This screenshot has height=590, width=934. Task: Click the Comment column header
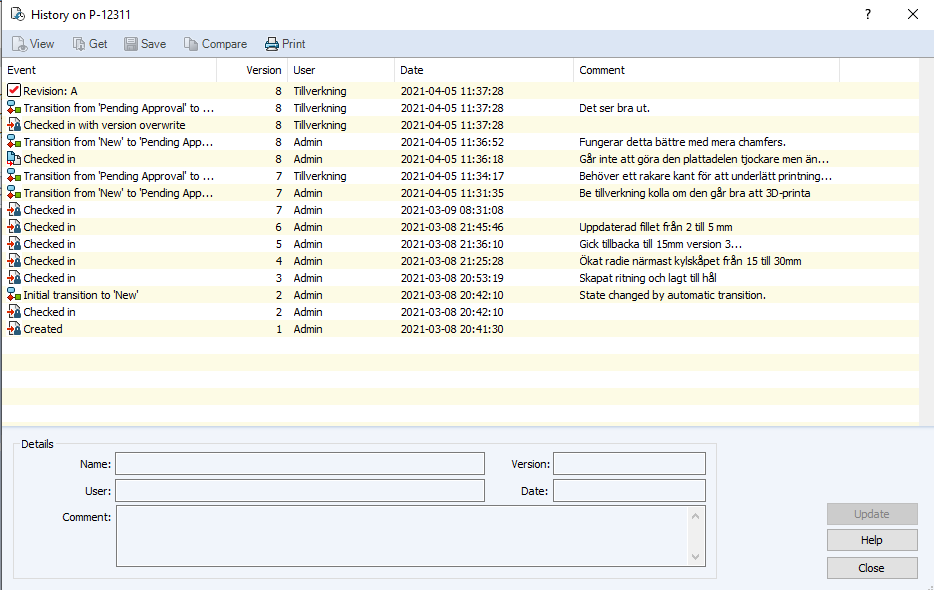pyautogui.click(x=705, y=70)
